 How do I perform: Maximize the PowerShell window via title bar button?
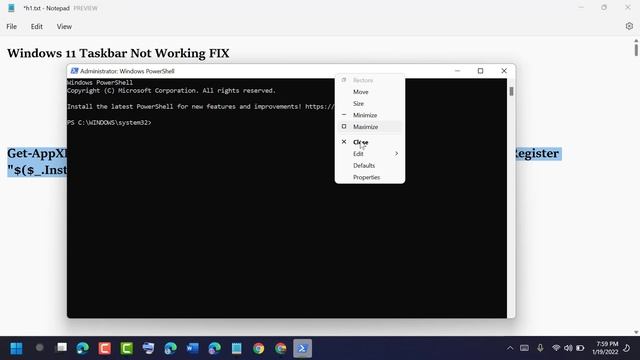[x=480, y=71]
